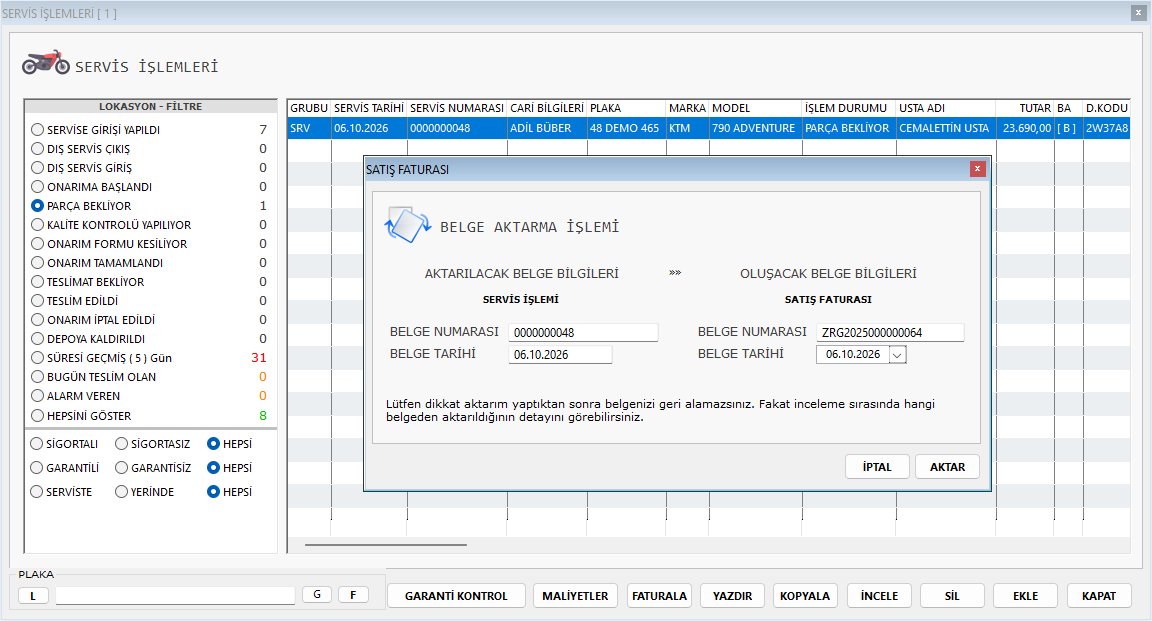The image size is (1152, 621).
Task: Choose PARÇA BEKLİYOR radio button
Action: pyautogui.click(x=37, y=206)
